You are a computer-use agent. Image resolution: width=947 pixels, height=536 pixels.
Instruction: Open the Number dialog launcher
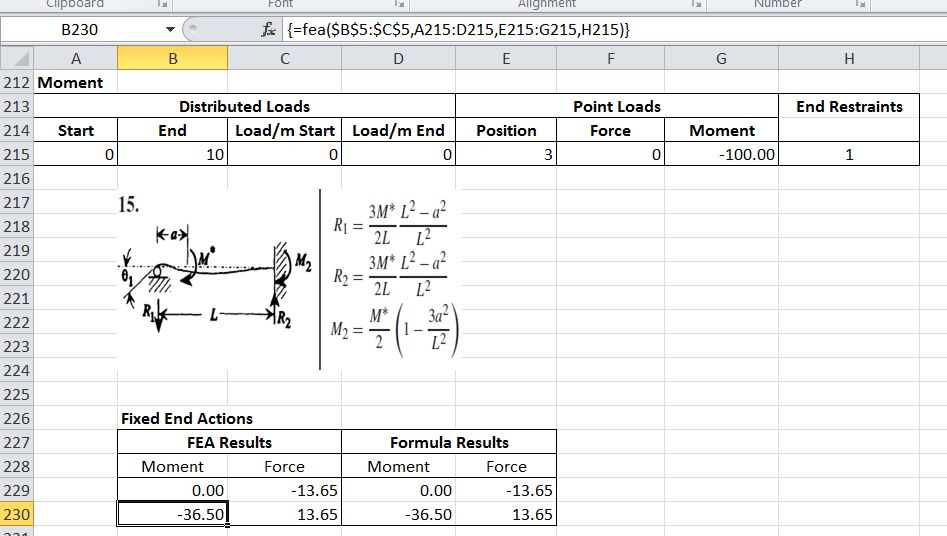[x=860, y=5]
